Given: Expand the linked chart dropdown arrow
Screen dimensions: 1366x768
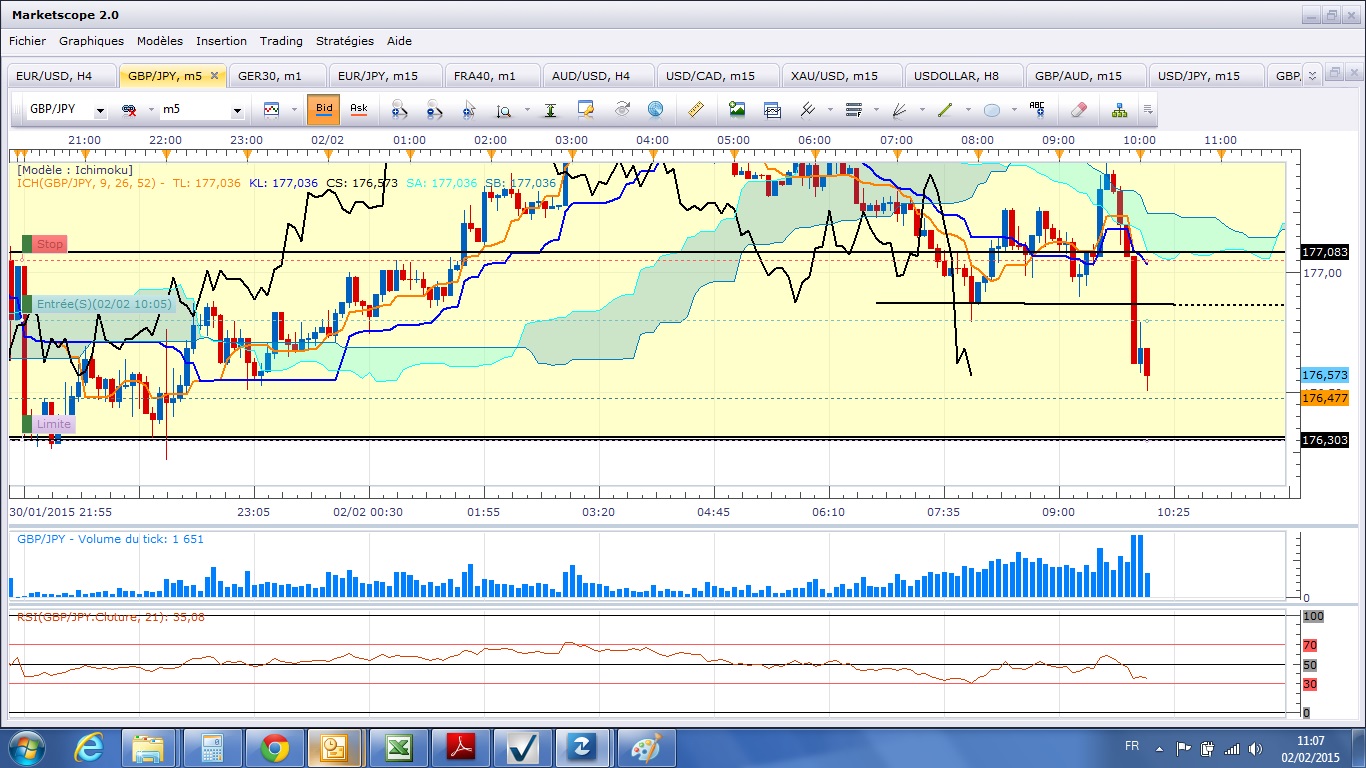Looking at the screenshot, I should click(150, 110).
